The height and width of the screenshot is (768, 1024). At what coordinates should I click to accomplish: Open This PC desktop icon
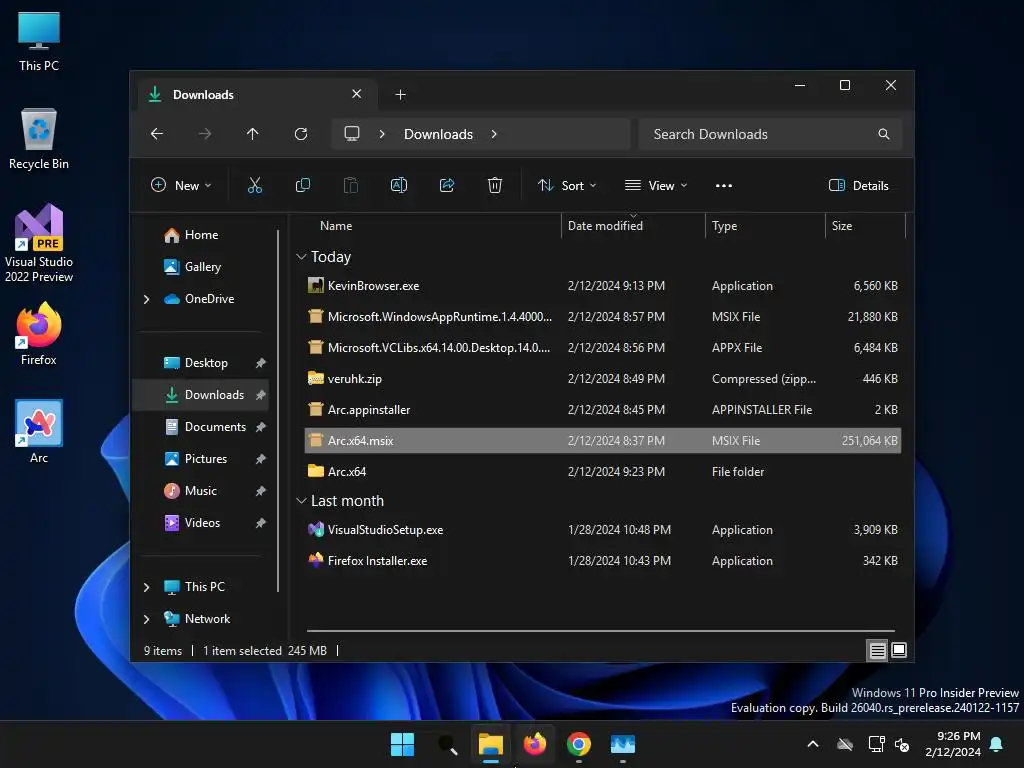tap(39, 42)
